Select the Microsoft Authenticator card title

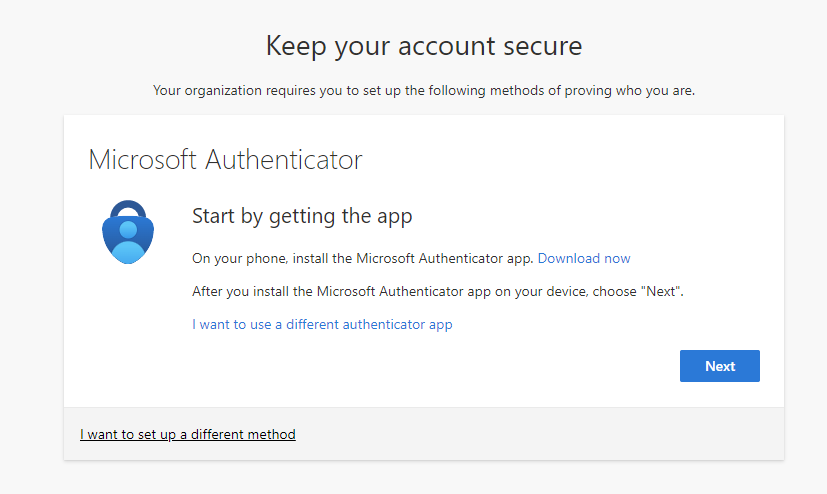click(225, 160)
